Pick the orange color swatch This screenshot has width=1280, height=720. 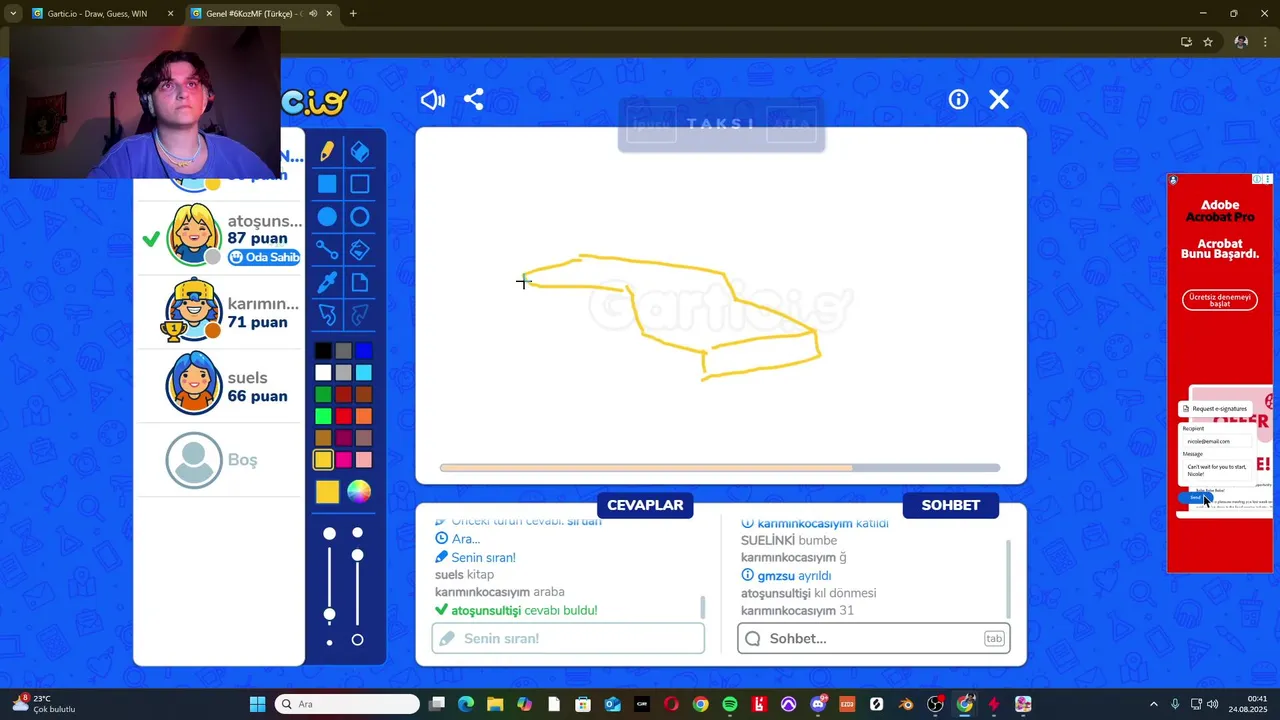[x=364, y=416]
